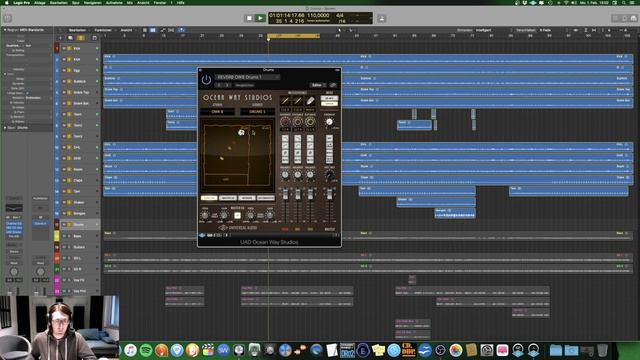Toggle the yellow highlighted track header button
The width and height of the screenshot is (640, 360).
tap(81, 38)
